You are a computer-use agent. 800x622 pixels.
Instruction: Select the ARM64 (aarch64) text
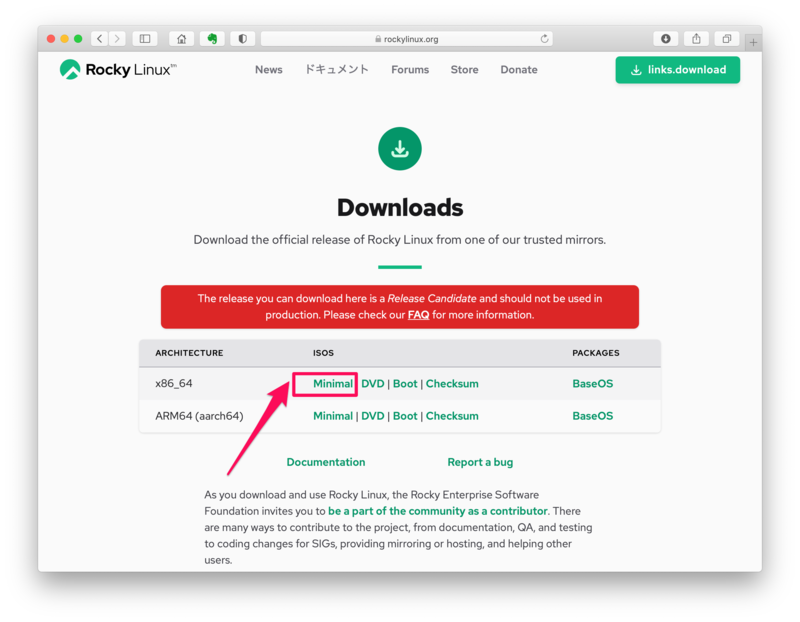[199, 416]
